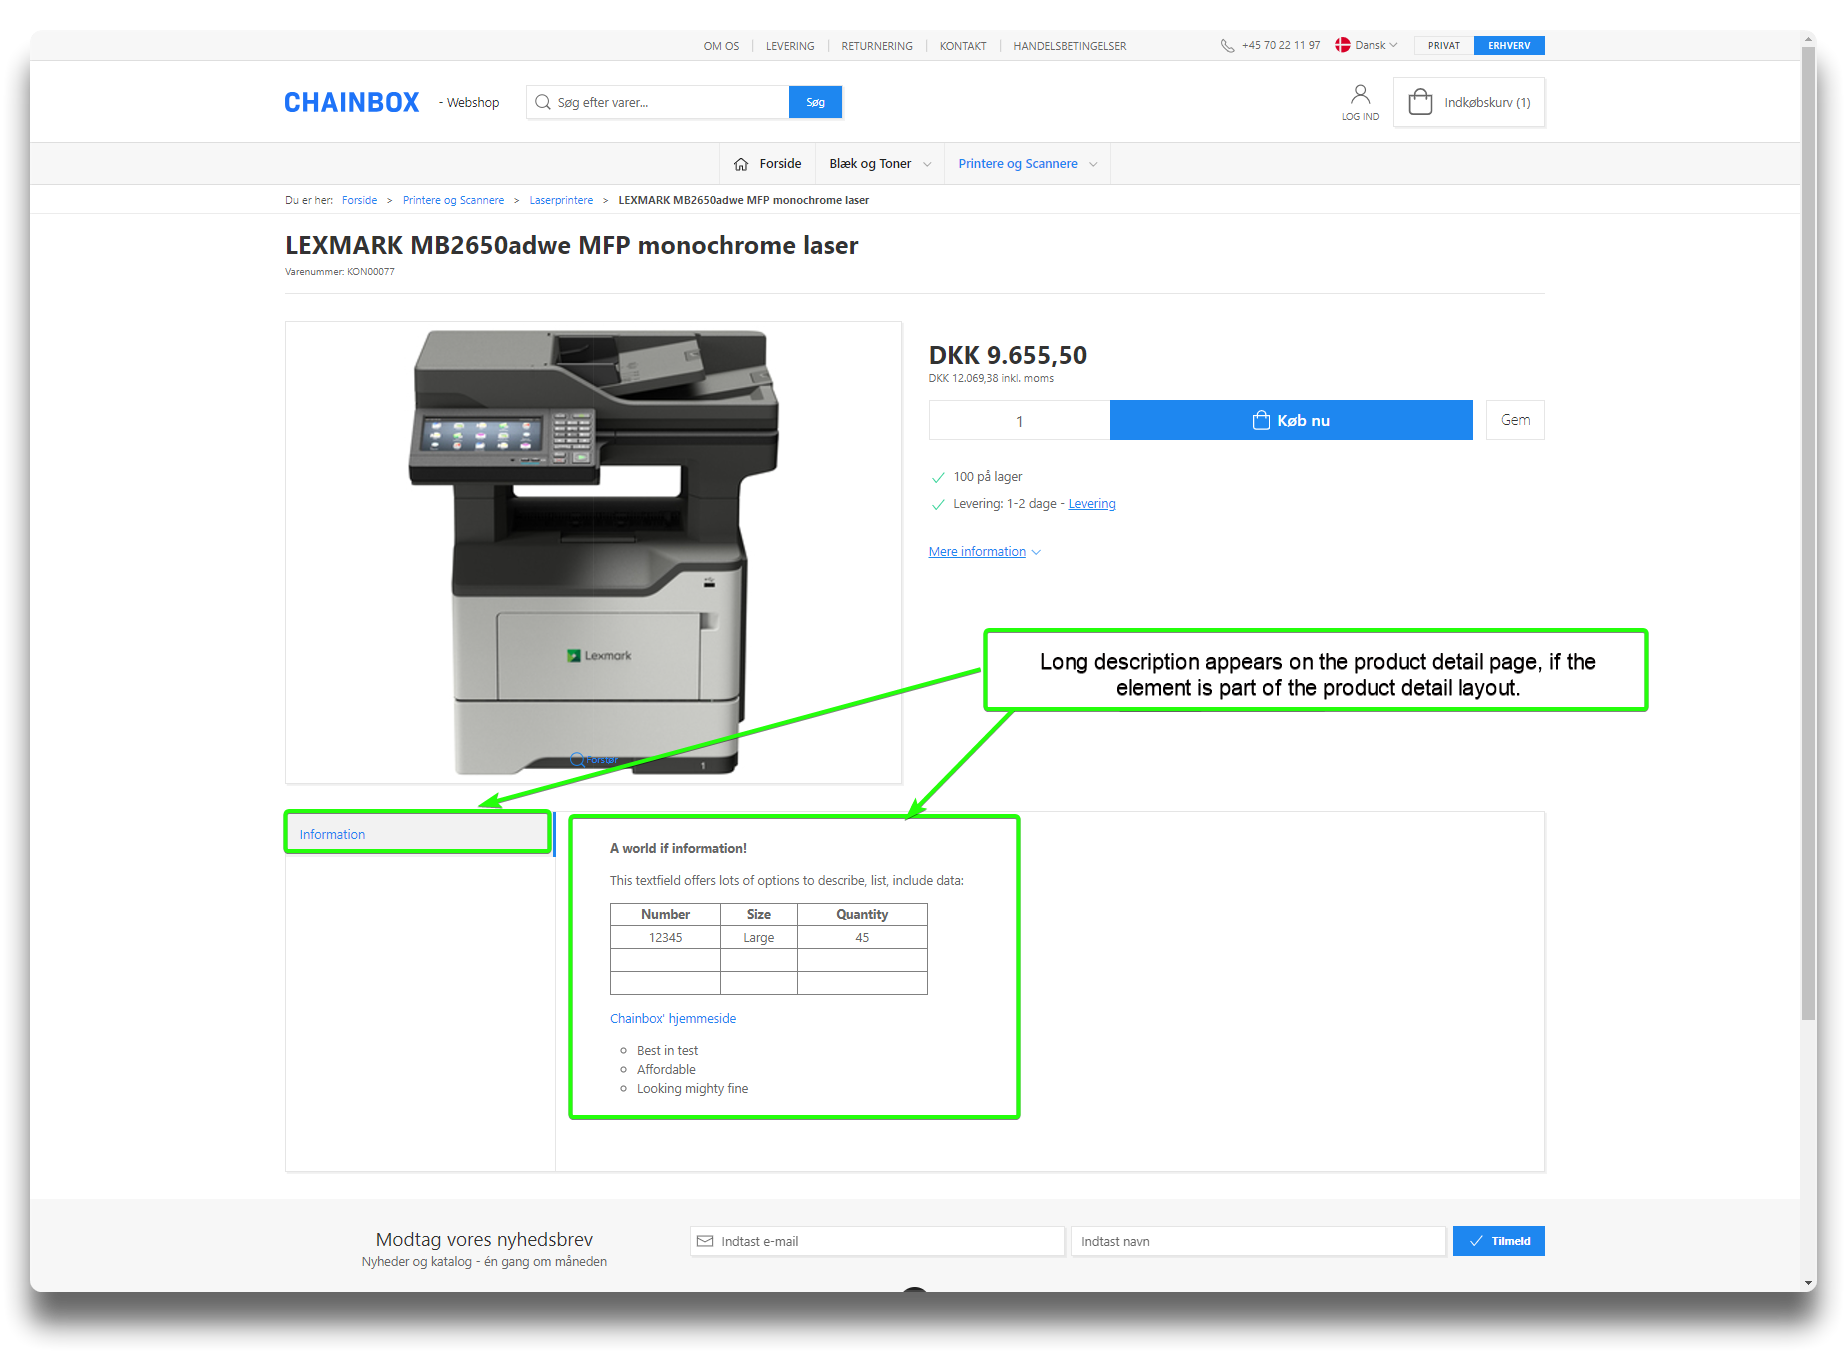Click the search magnifier icon
Image resolution: width=1847 pixels, height=1354 pixels.
[543, 103]
